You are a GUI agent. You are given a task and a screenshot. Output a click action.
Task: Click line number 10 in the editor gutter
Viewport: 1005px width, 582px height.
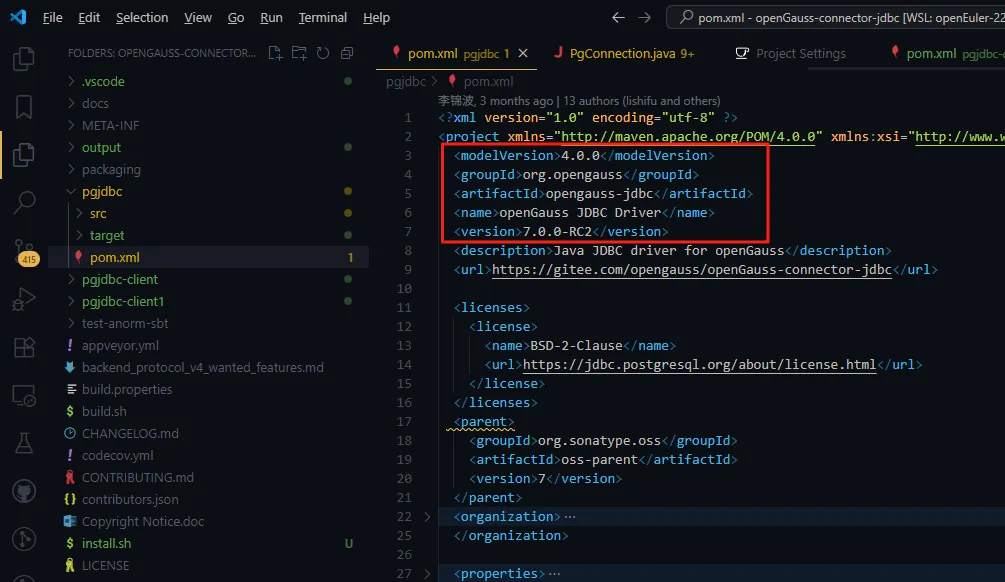point(404,288)
